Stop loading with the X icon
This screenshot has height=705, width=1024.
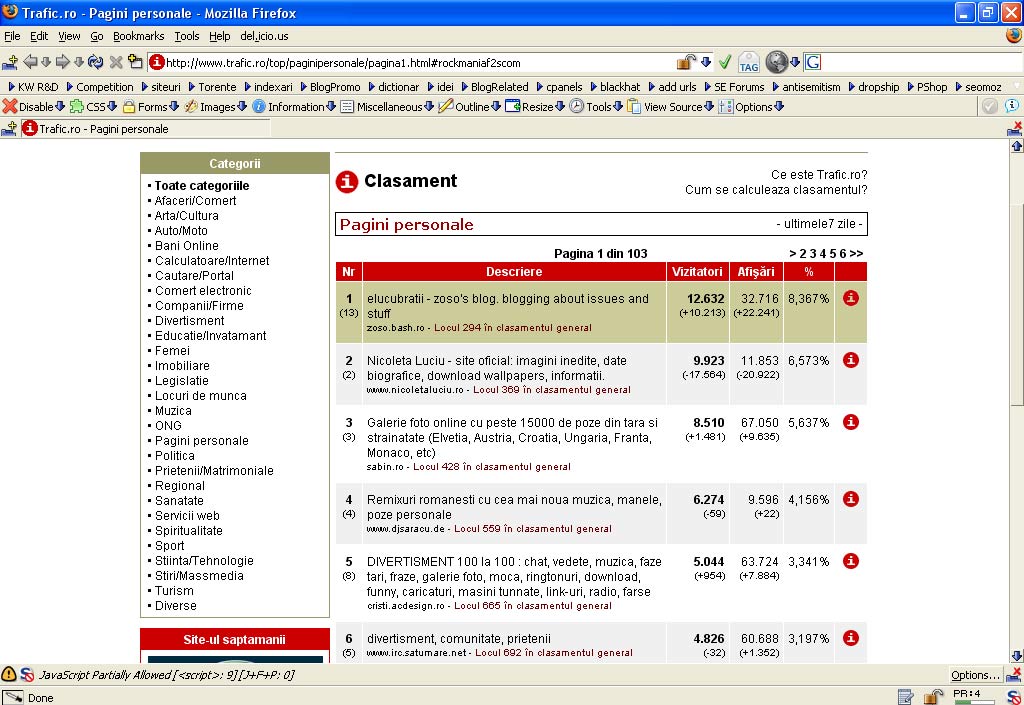tap(116, 62)
